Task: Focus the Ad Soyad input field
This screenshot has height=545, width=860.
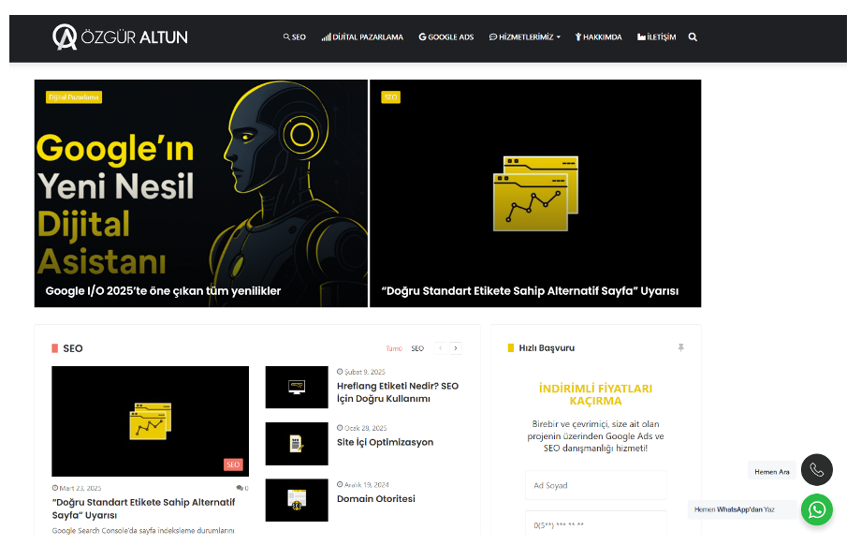Action: point(596,485)
